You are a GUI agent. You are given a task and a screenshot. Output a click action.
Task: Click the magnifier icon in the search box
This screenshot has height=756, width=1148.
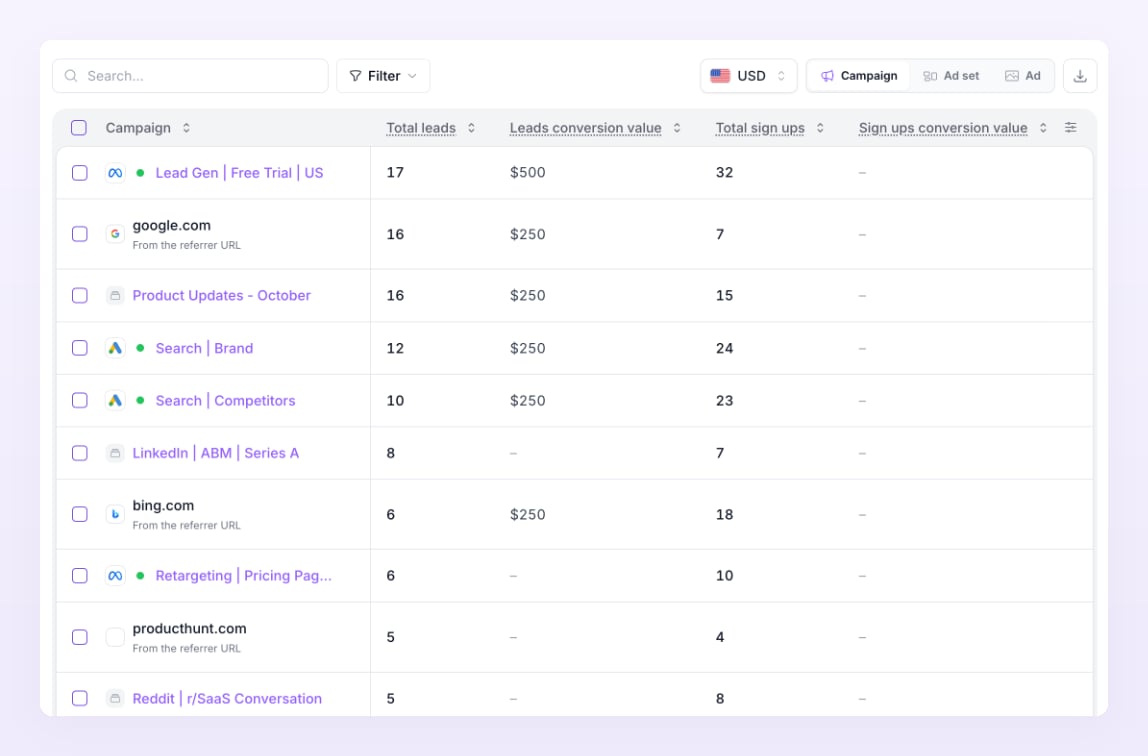point(71,76)
